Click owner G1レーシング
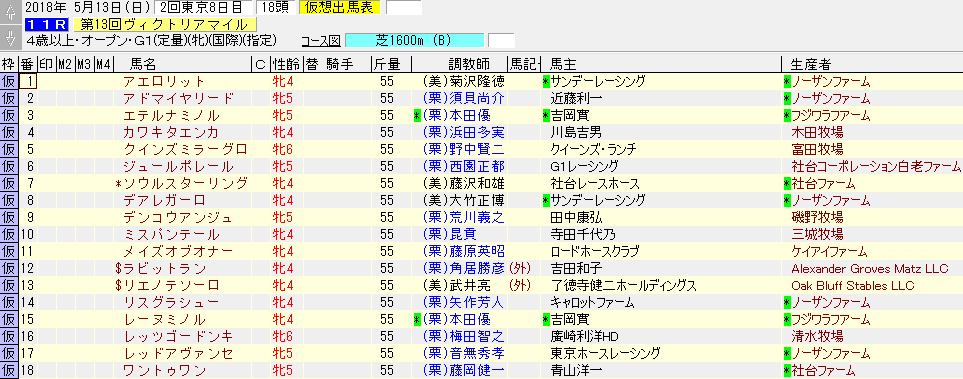The width and height of the screenshot is (963, 379). point(584,166)
